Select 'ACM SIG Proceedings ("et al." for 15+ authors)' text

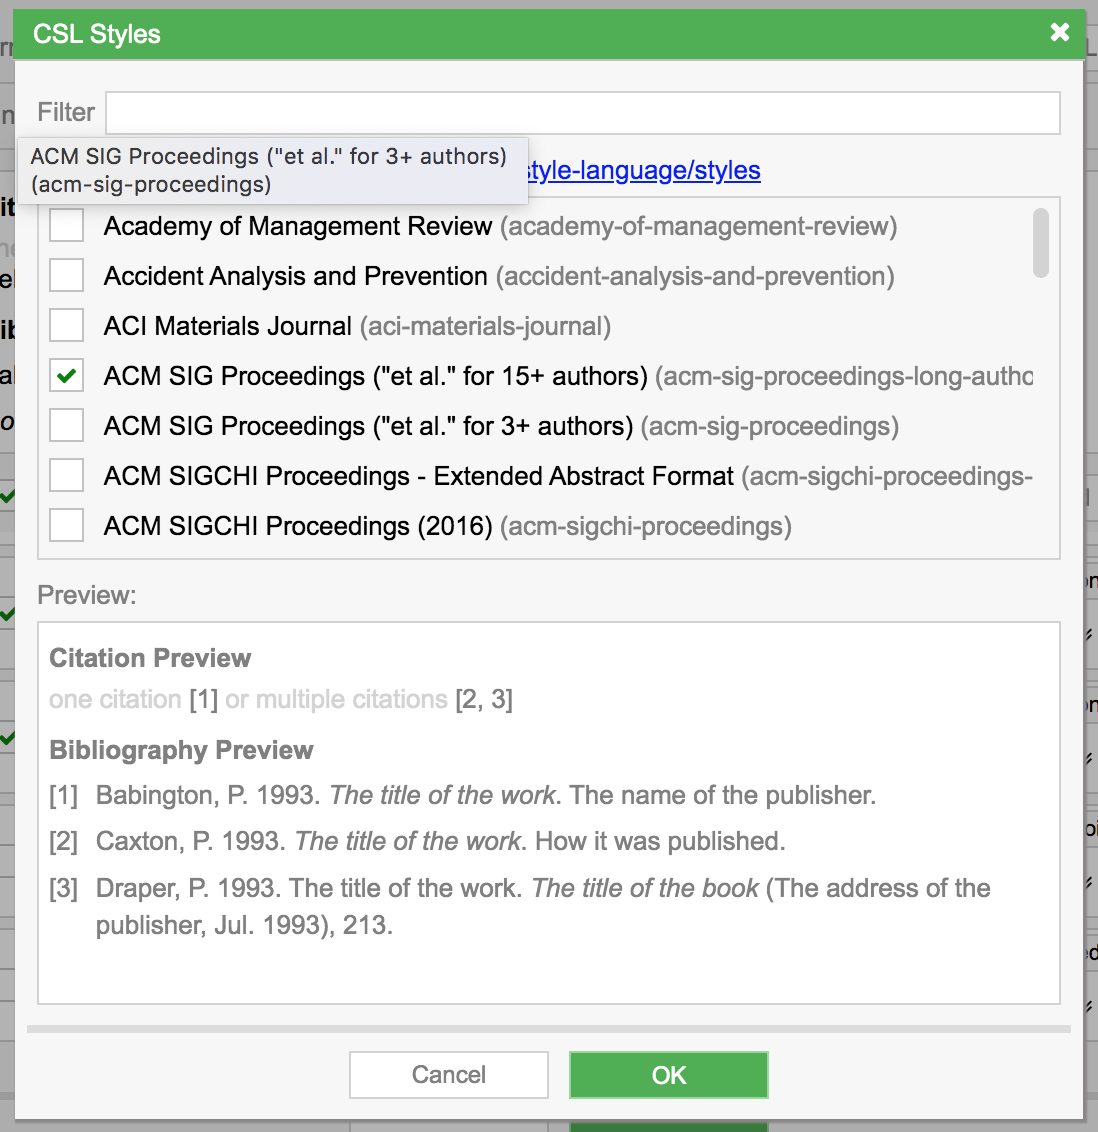coord(375,376)
